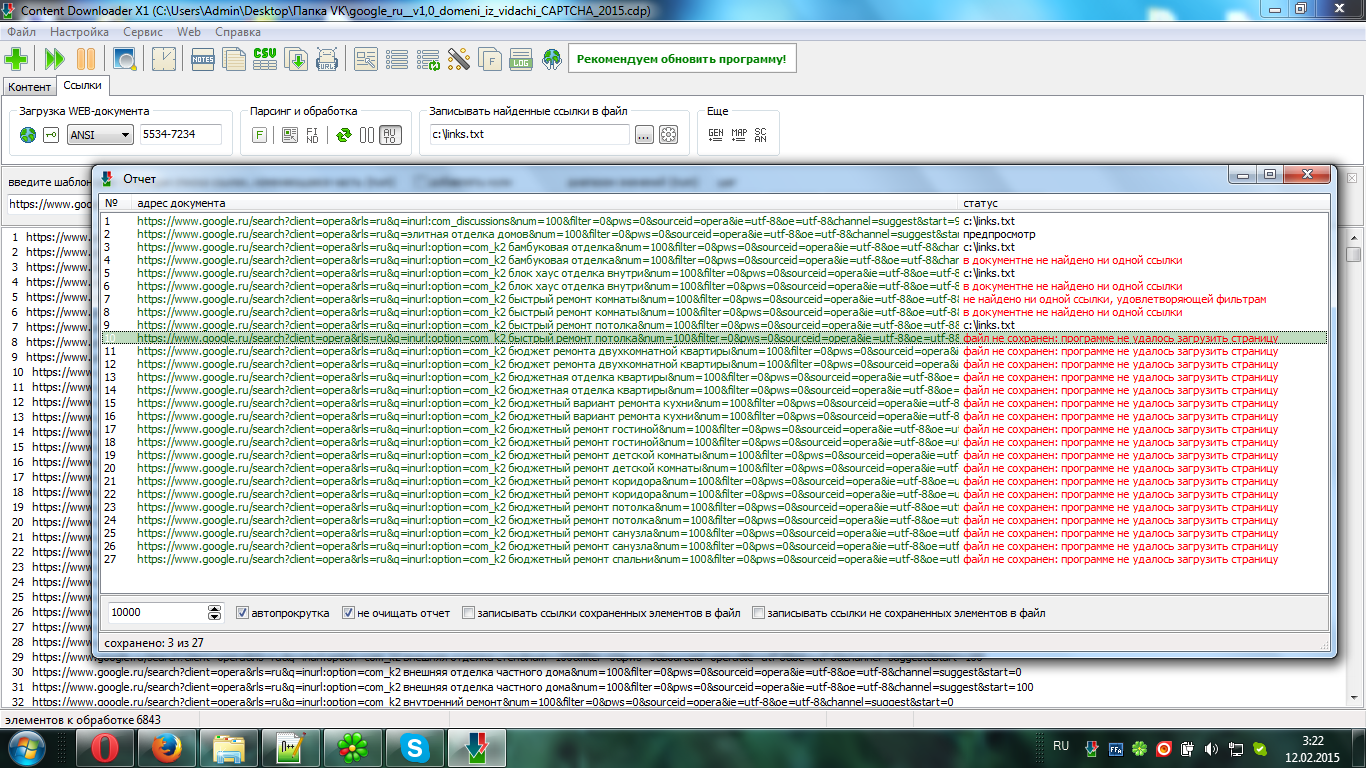Open Firefox from the taskbar
The image size is (1366, 768).
(166, 747)
